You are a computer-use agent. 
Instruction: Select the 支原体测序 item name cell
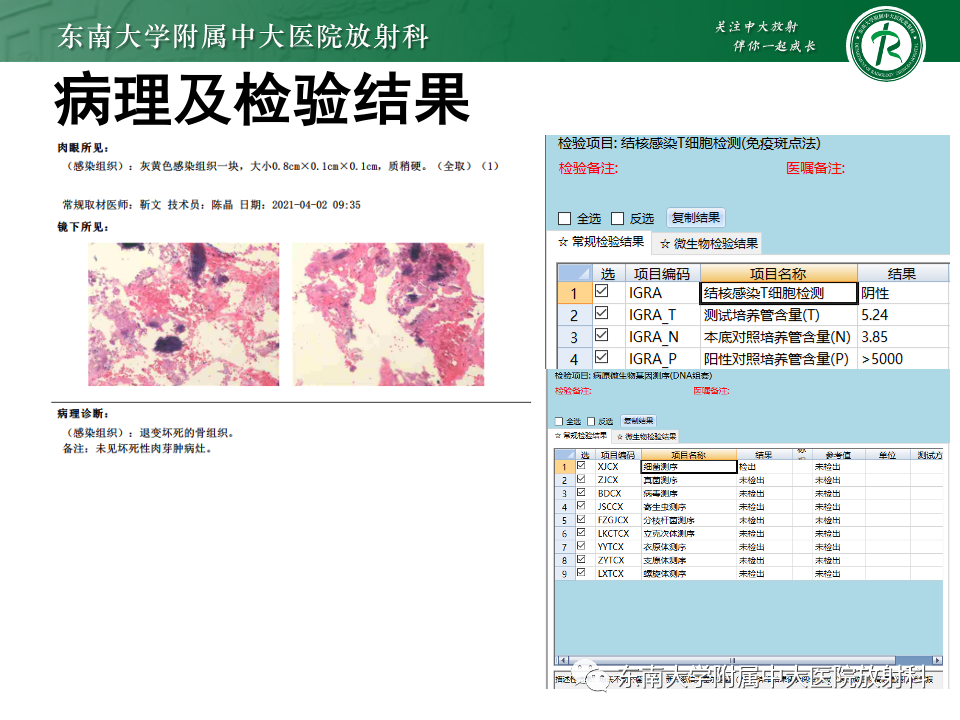pyautogui.click(x=689, y=560)
